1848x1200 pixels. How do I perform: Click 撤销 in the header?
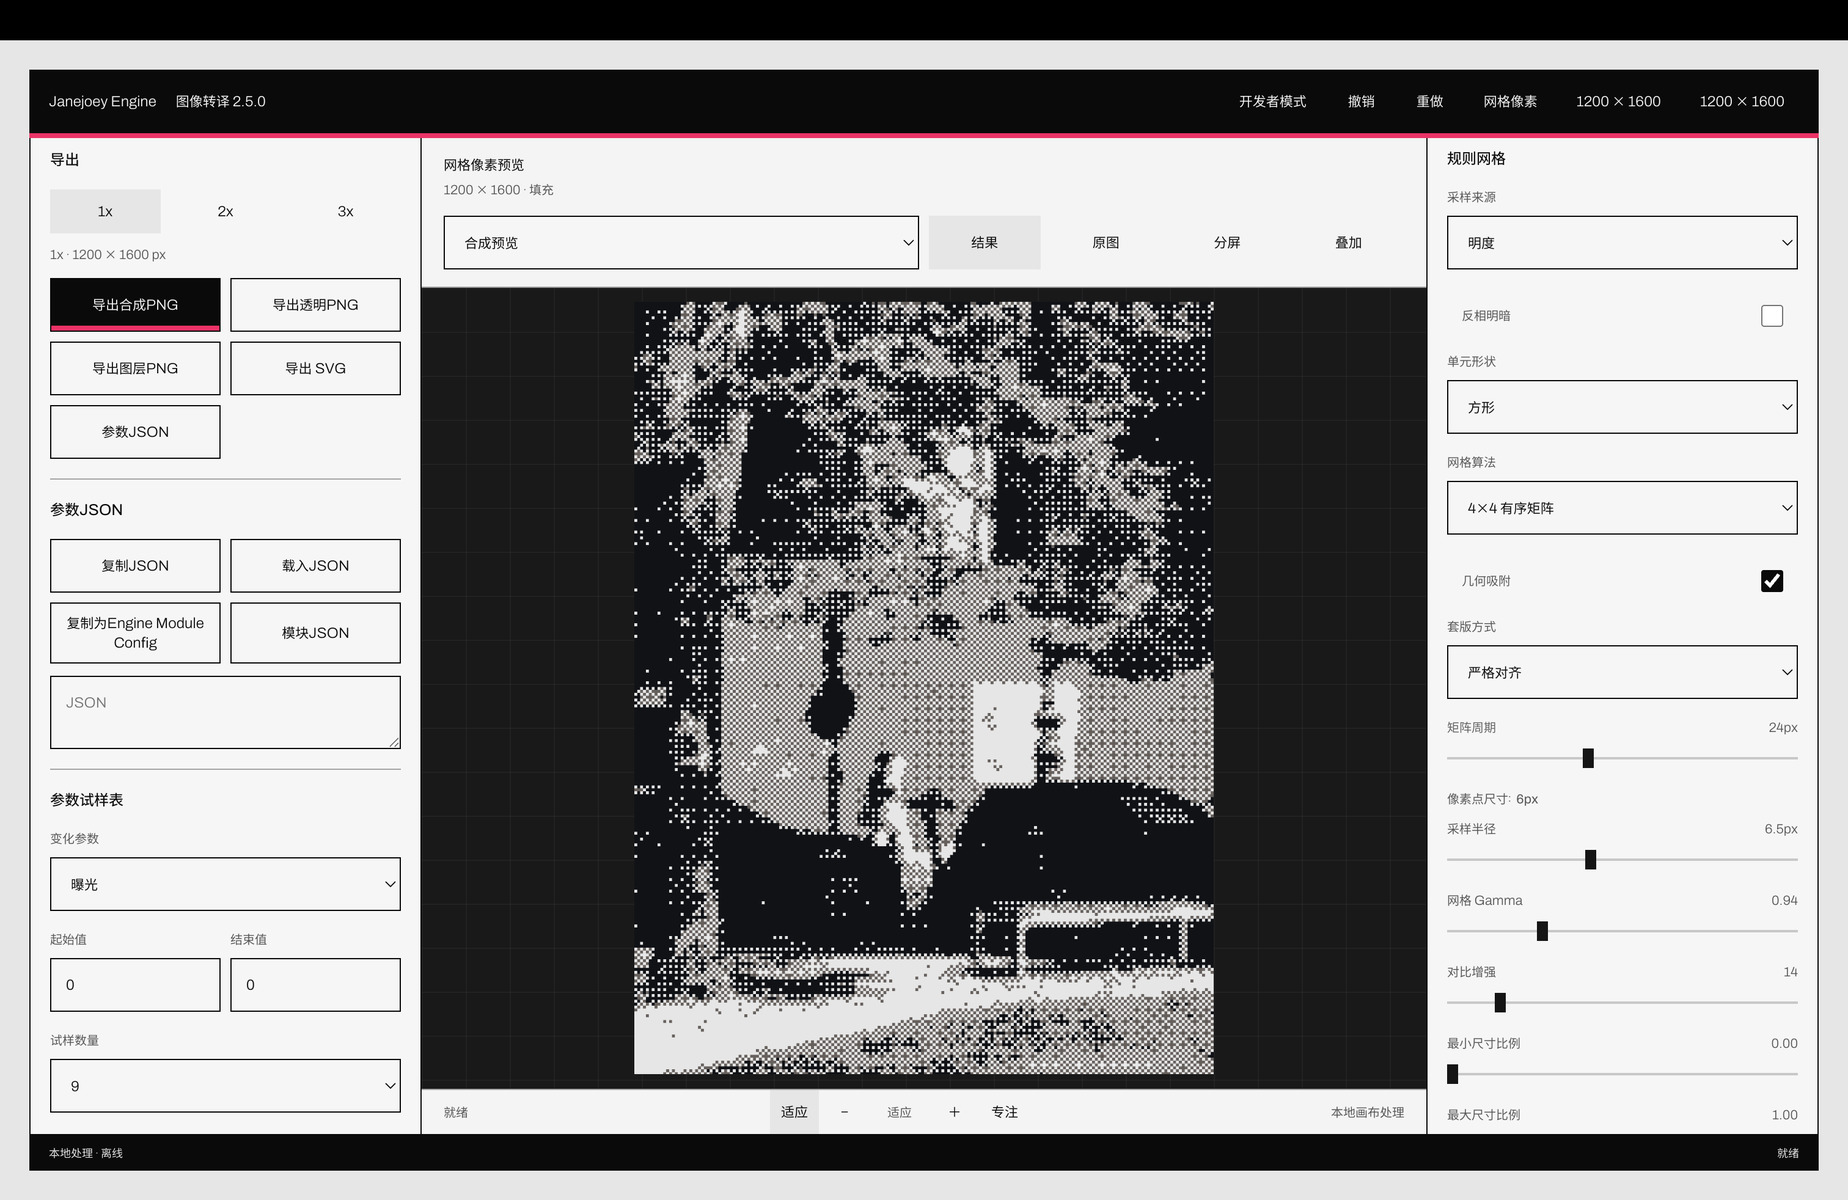(x=1361, y=101)
